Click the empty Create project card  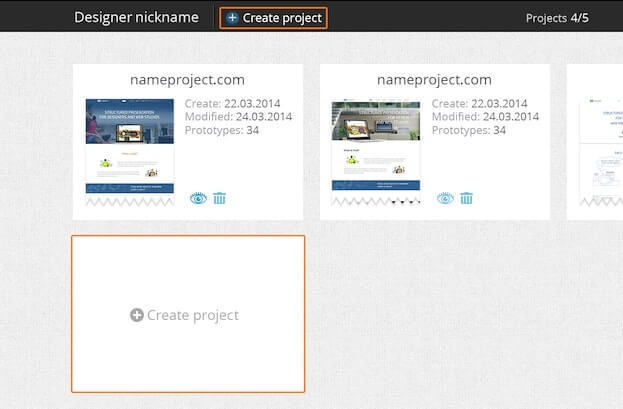pos(188,314)
